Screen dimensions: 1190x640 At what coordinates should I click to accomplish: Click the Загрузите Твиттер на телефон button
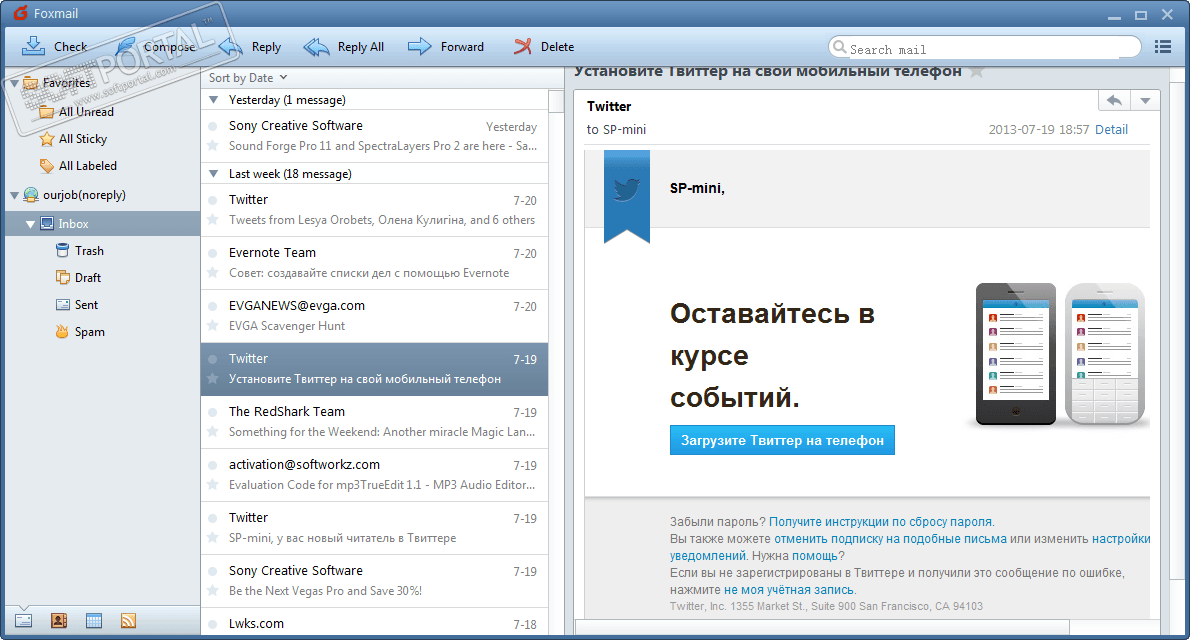pyautogui.click(x=782, y=440)
